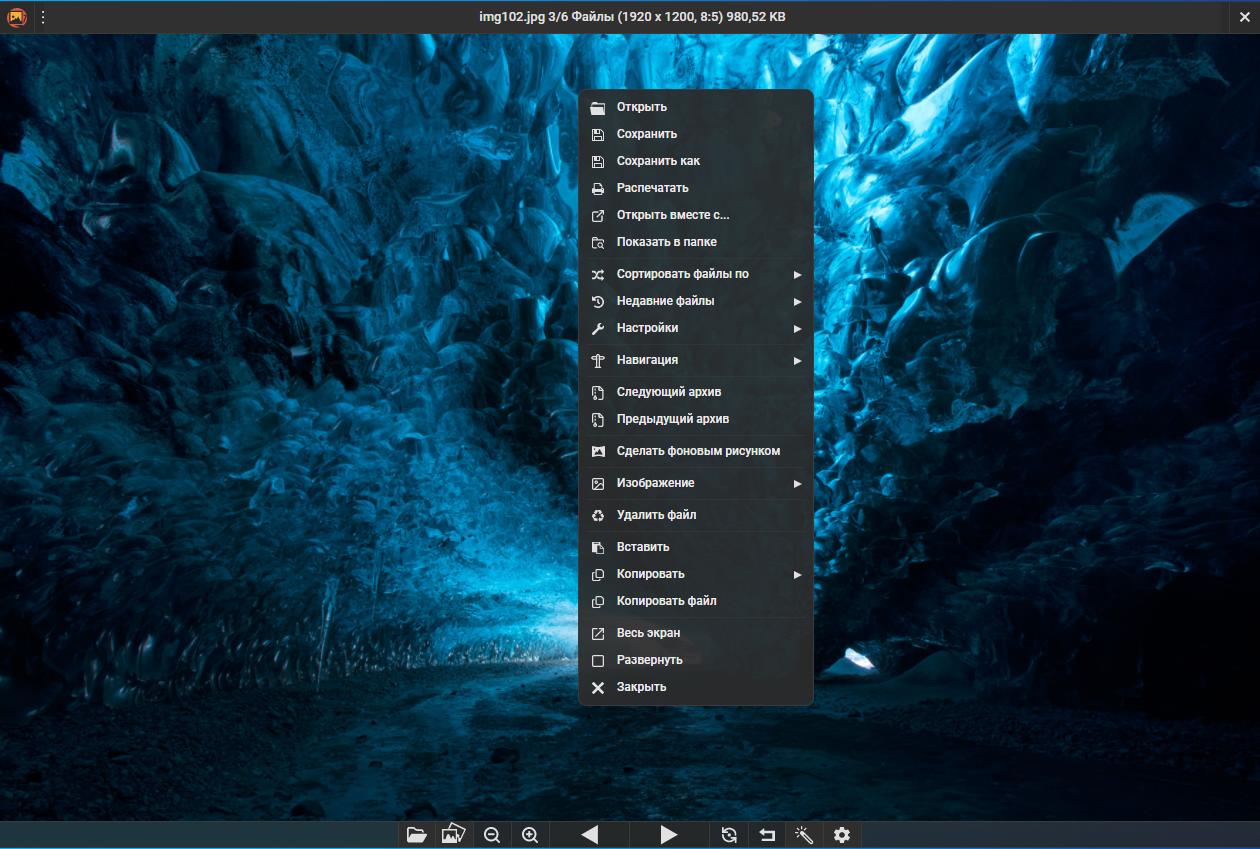This screenshot has width=1260, height=849.
Task: Open settings via gear icon in toolbar
Action: pos(842,835)
